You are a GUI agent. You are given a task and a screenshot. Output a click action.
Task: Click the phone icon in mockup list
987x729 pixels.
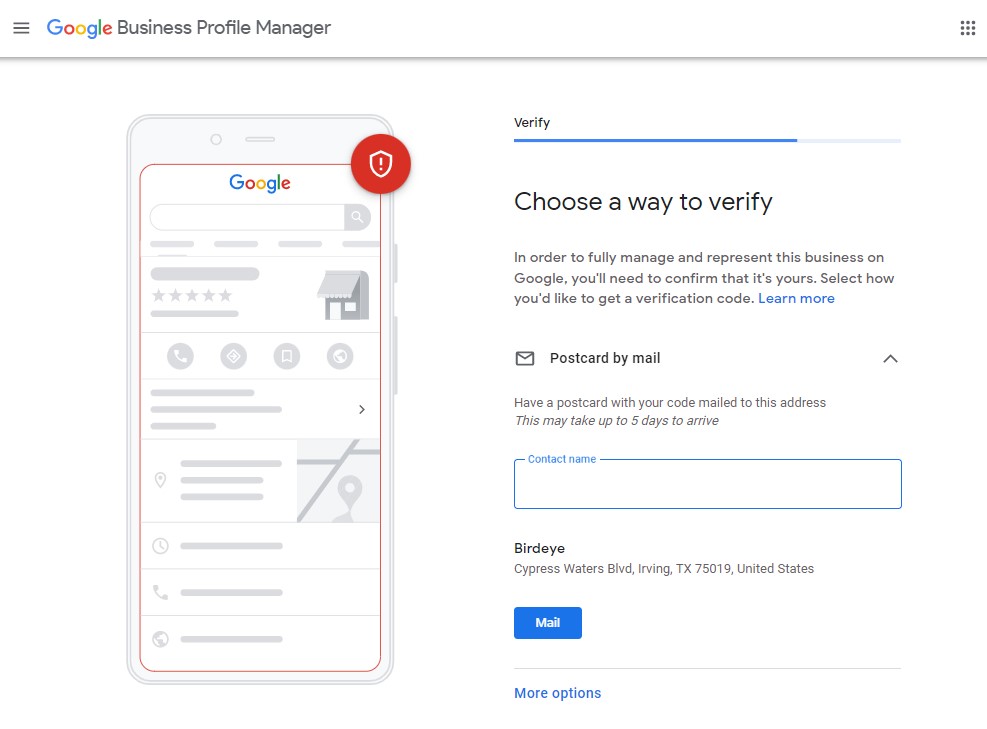(x=161, y=592)
